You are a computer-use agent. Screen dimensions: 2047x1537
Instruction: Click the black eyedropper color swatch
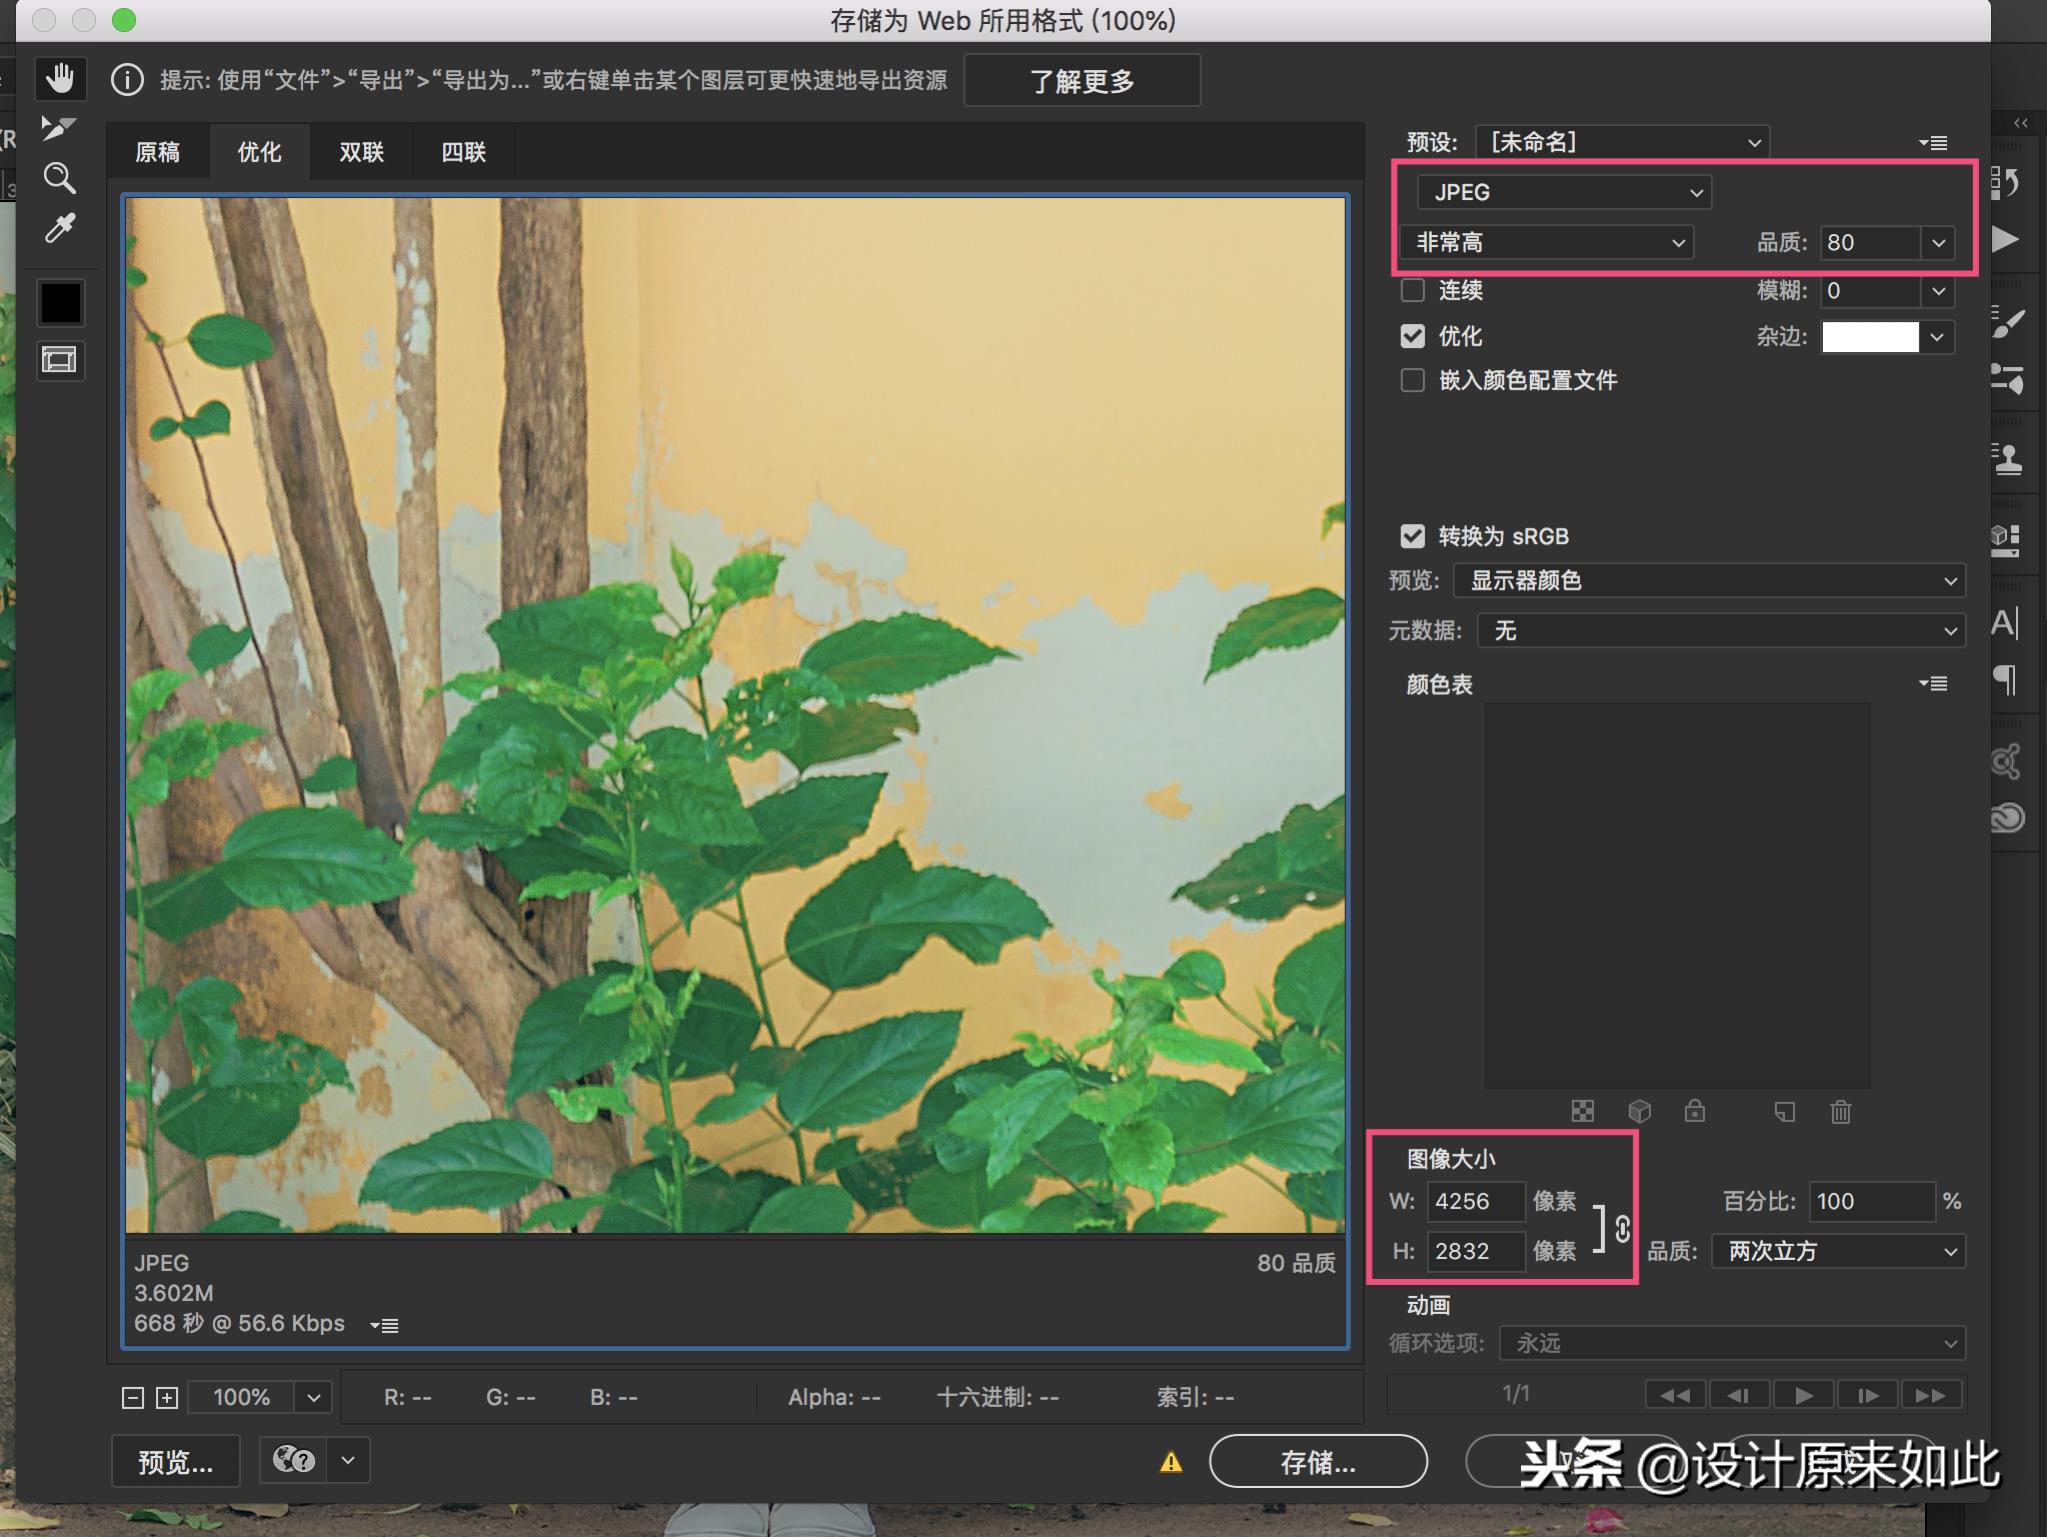coord(60,303)
